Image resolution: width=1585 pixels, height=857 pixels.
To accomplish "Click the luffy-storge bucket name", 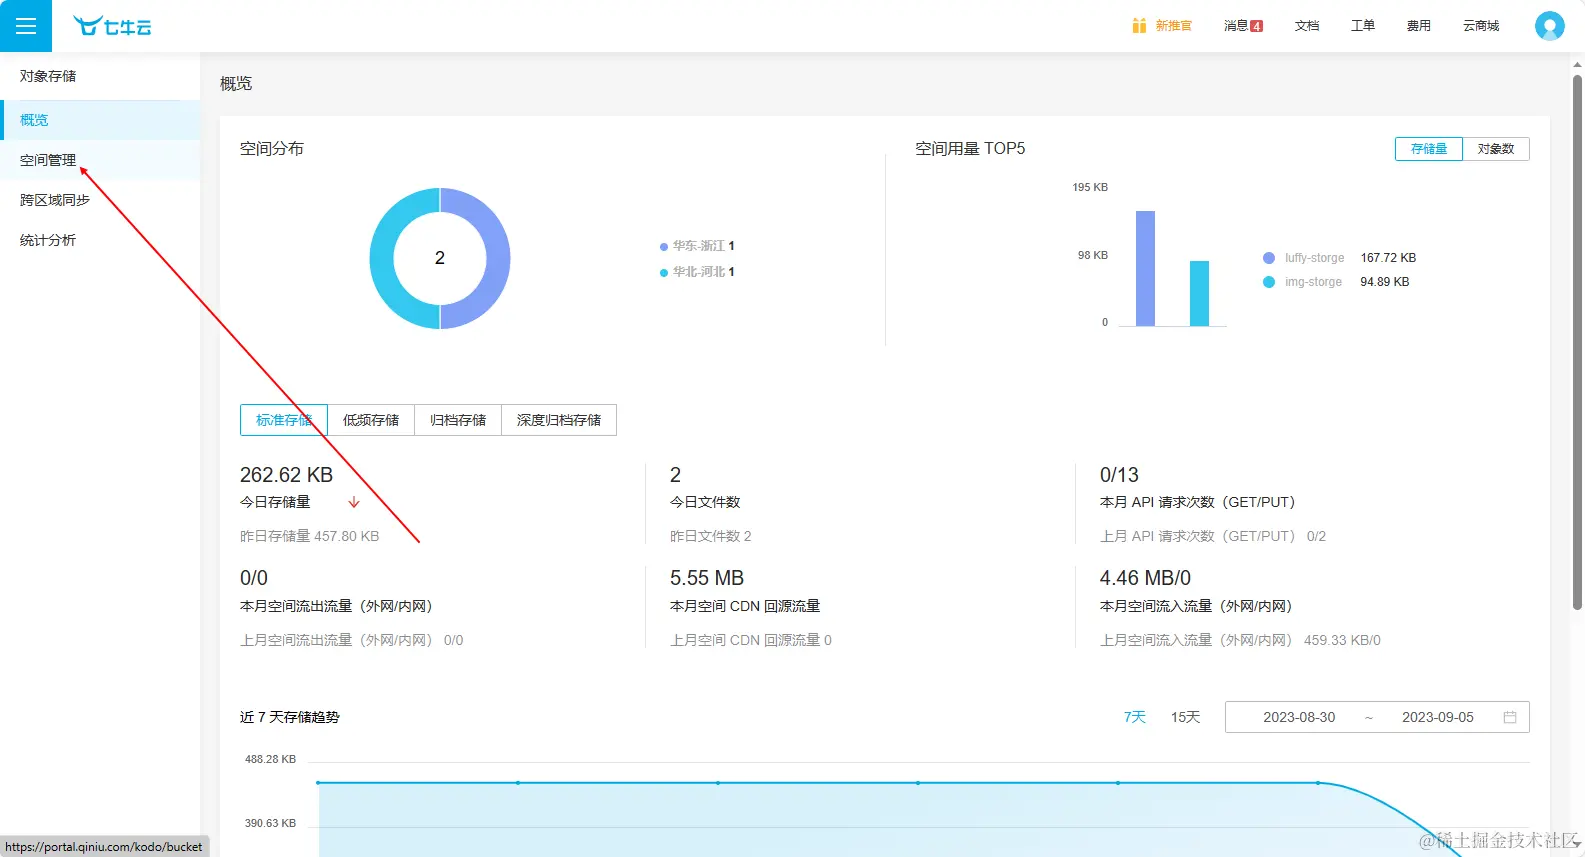I will click(1314, 258).
